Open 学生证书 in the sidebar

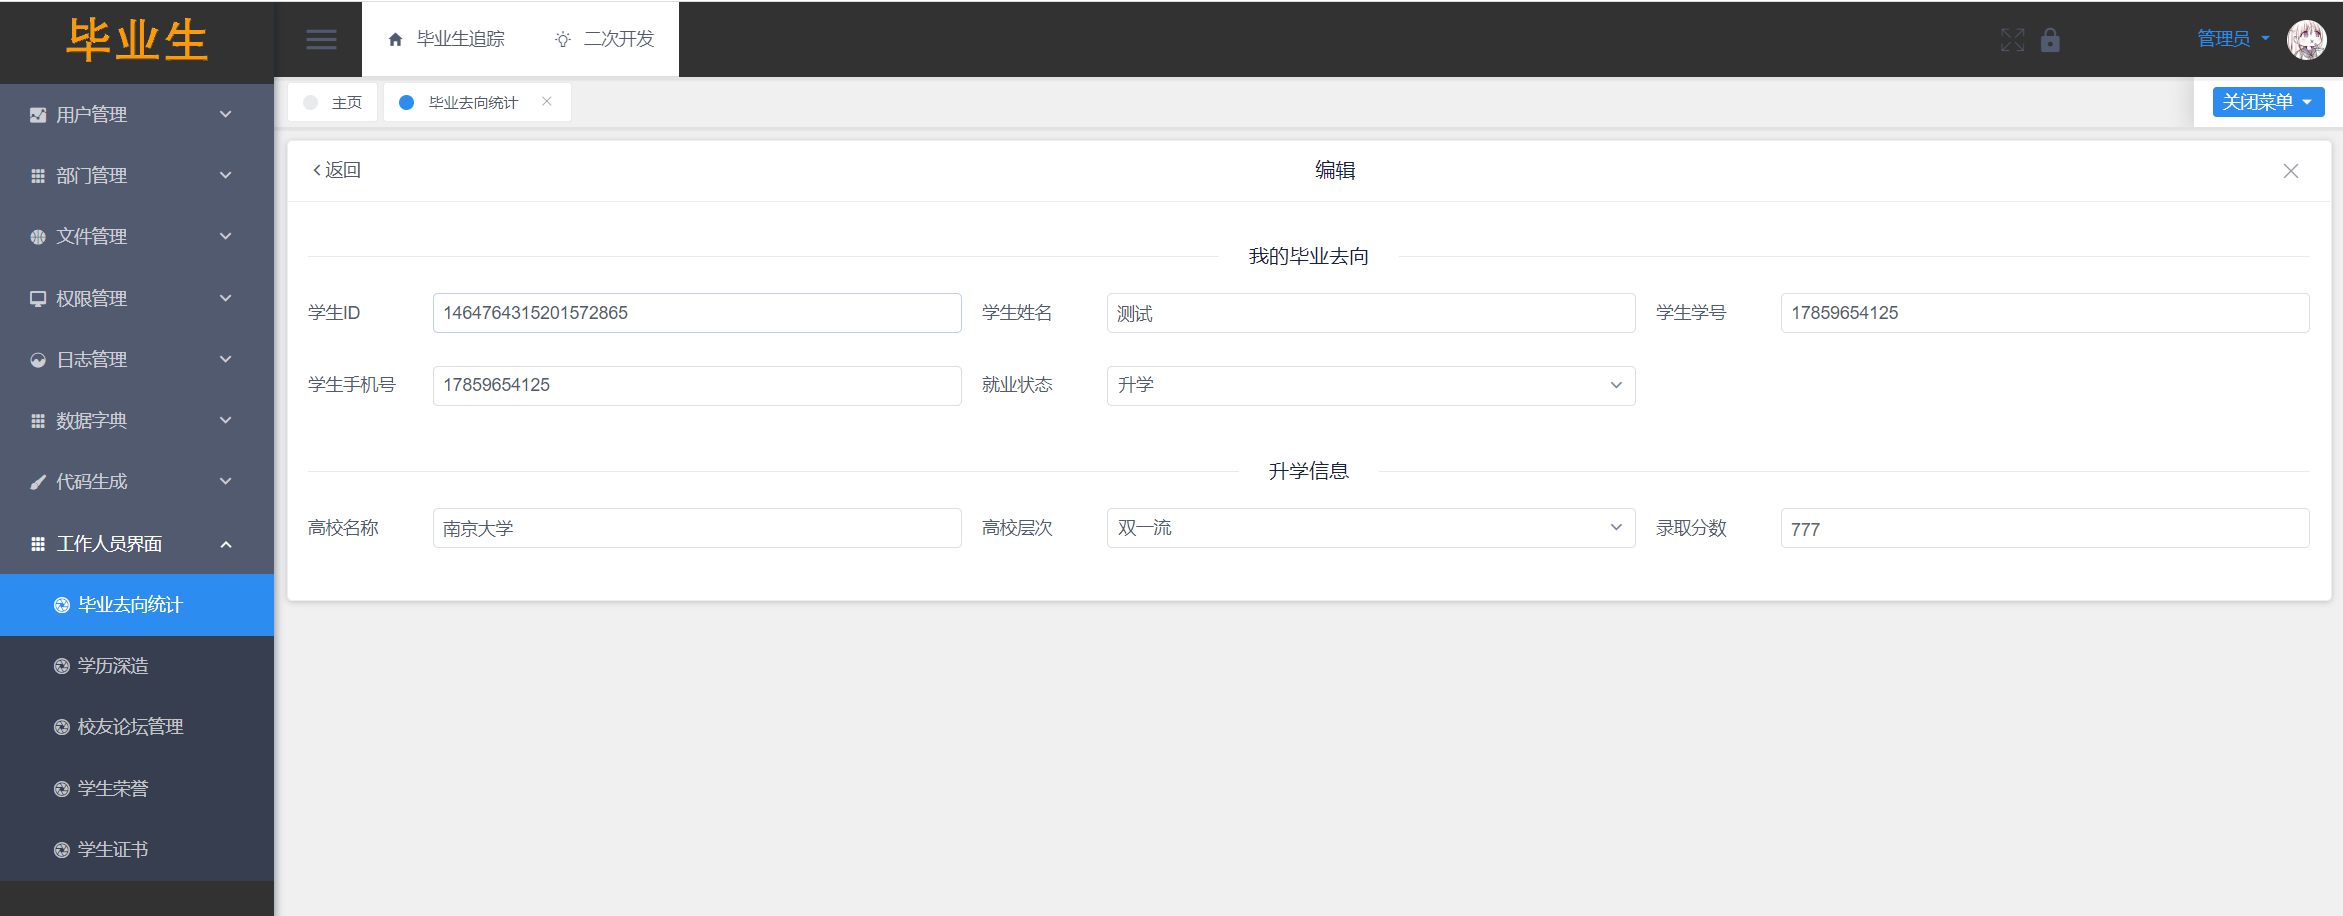point(137,850)
